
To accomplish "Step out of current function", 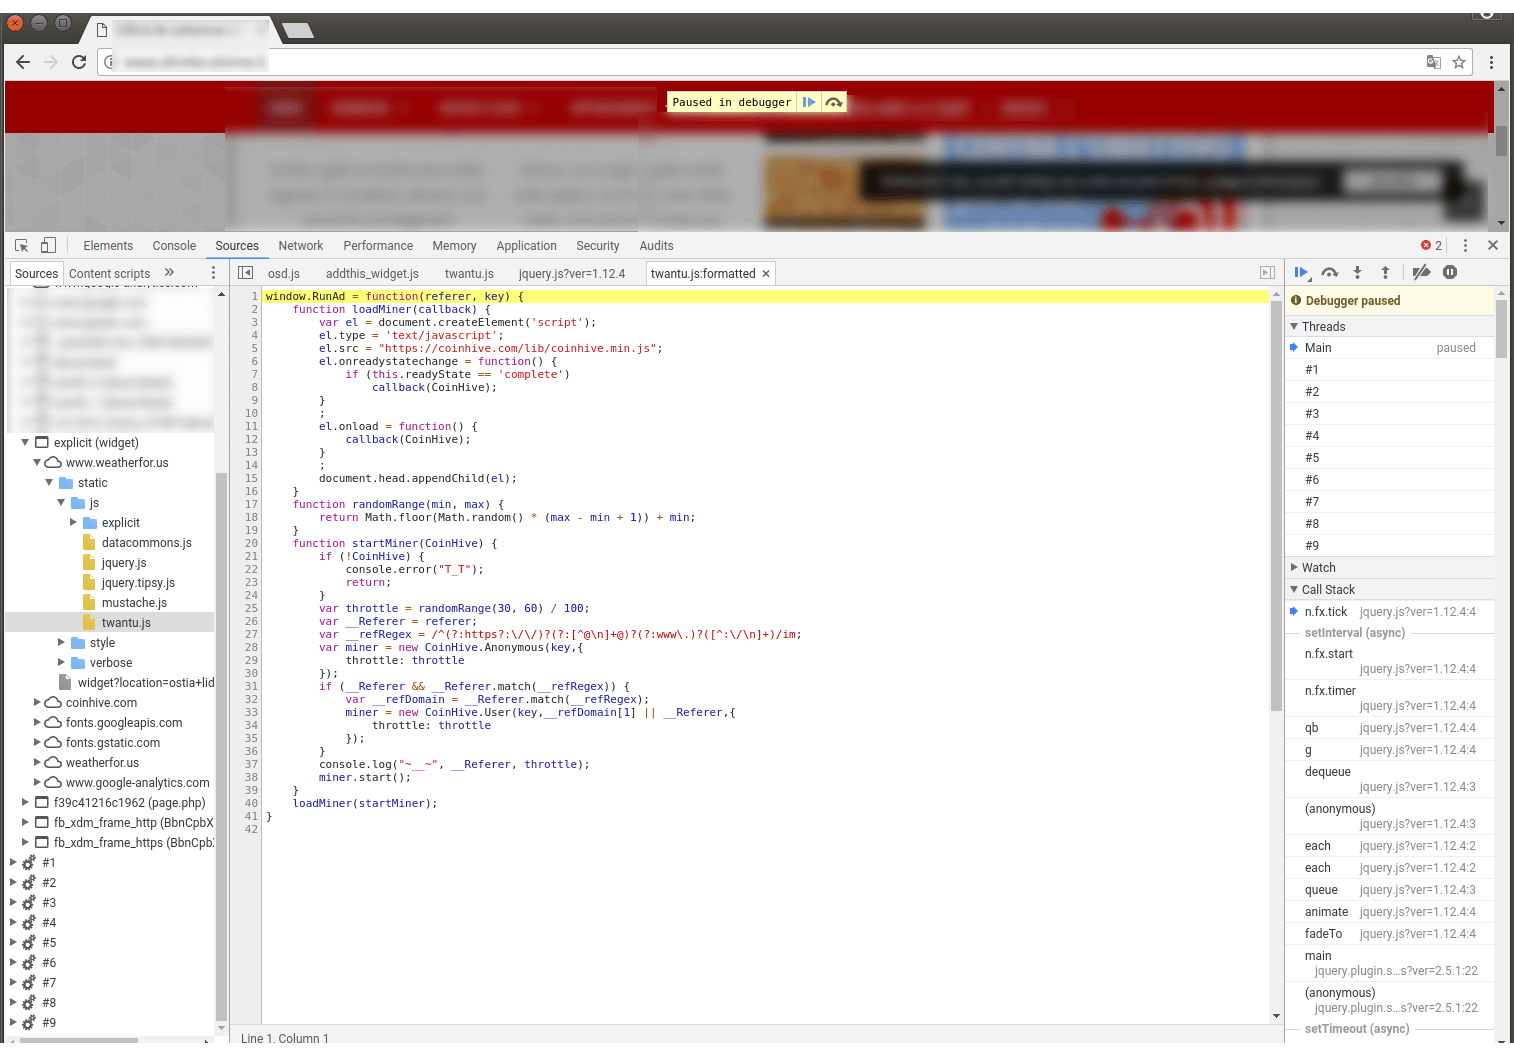I will tap(1385, 272).
